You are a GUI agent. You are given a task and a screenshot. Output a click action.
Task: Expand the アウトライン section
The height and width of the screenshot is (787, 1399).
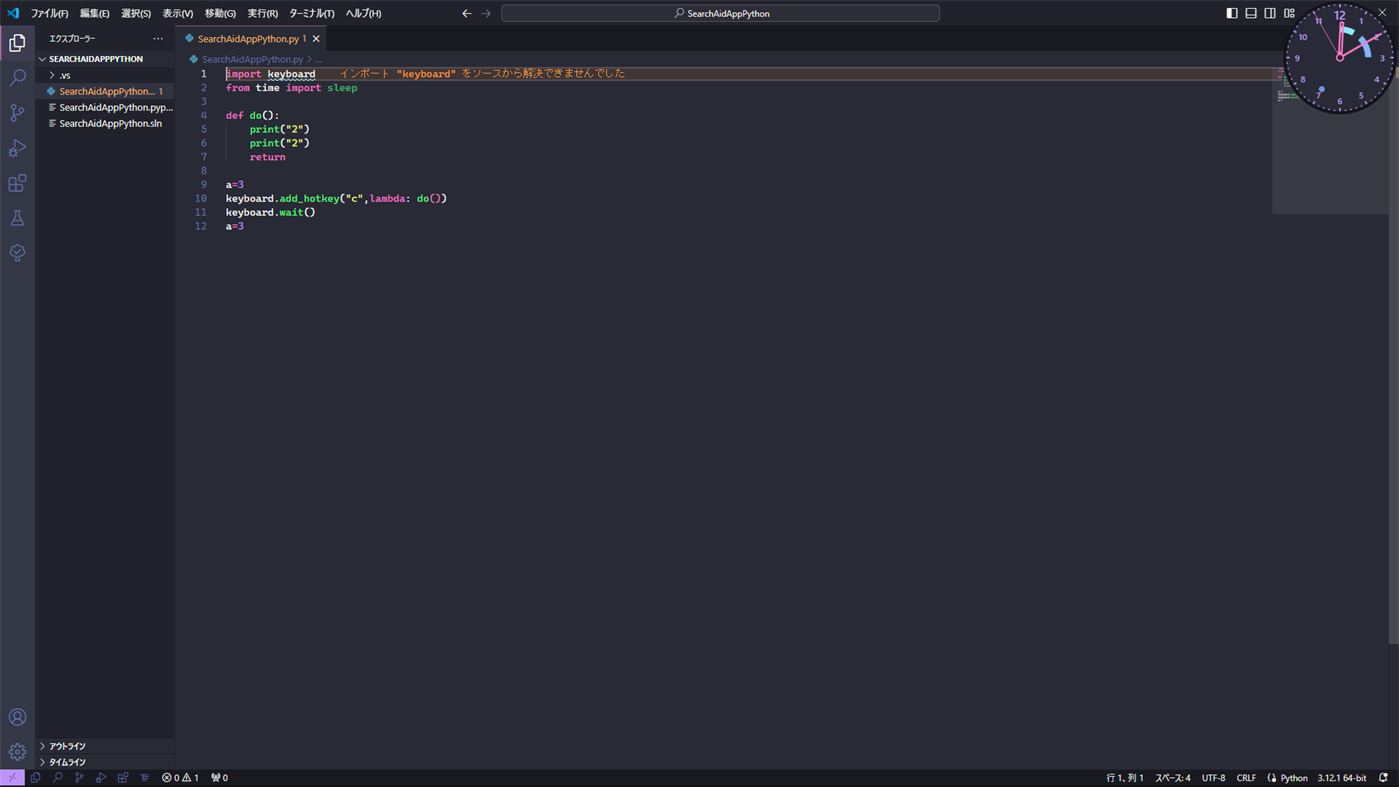click(x=105, y=746)
